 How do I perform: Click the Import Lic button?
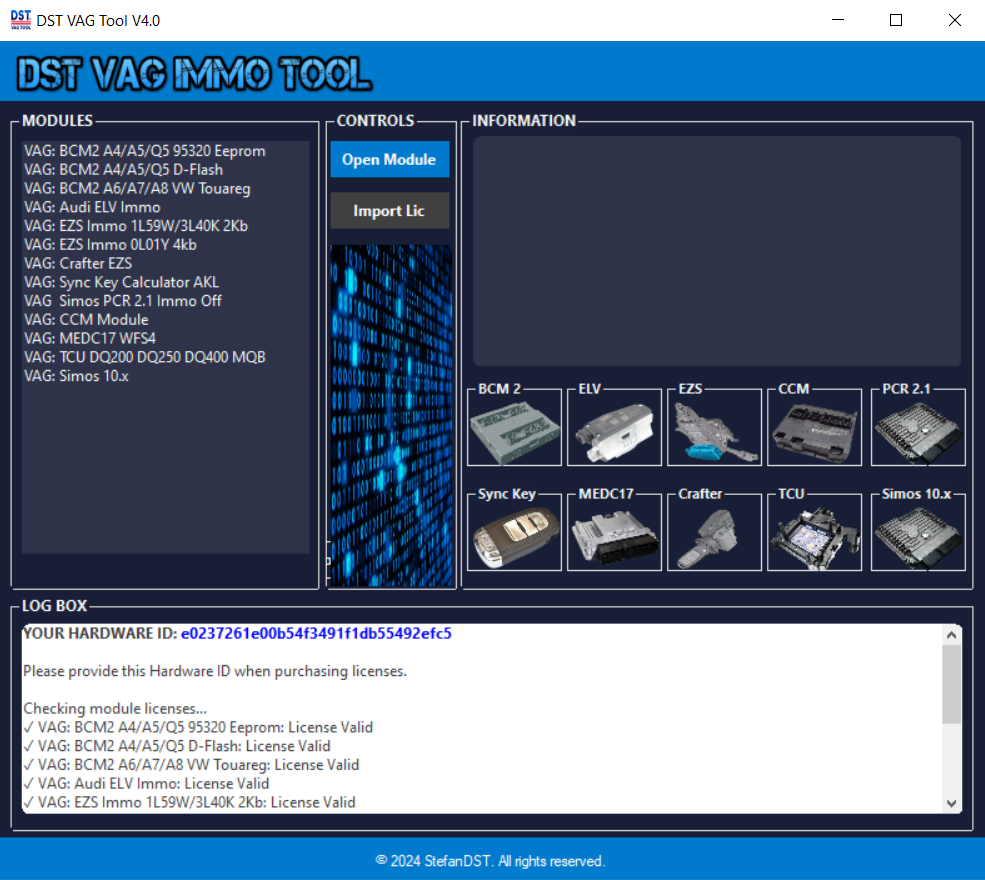[x=389, y=211]
